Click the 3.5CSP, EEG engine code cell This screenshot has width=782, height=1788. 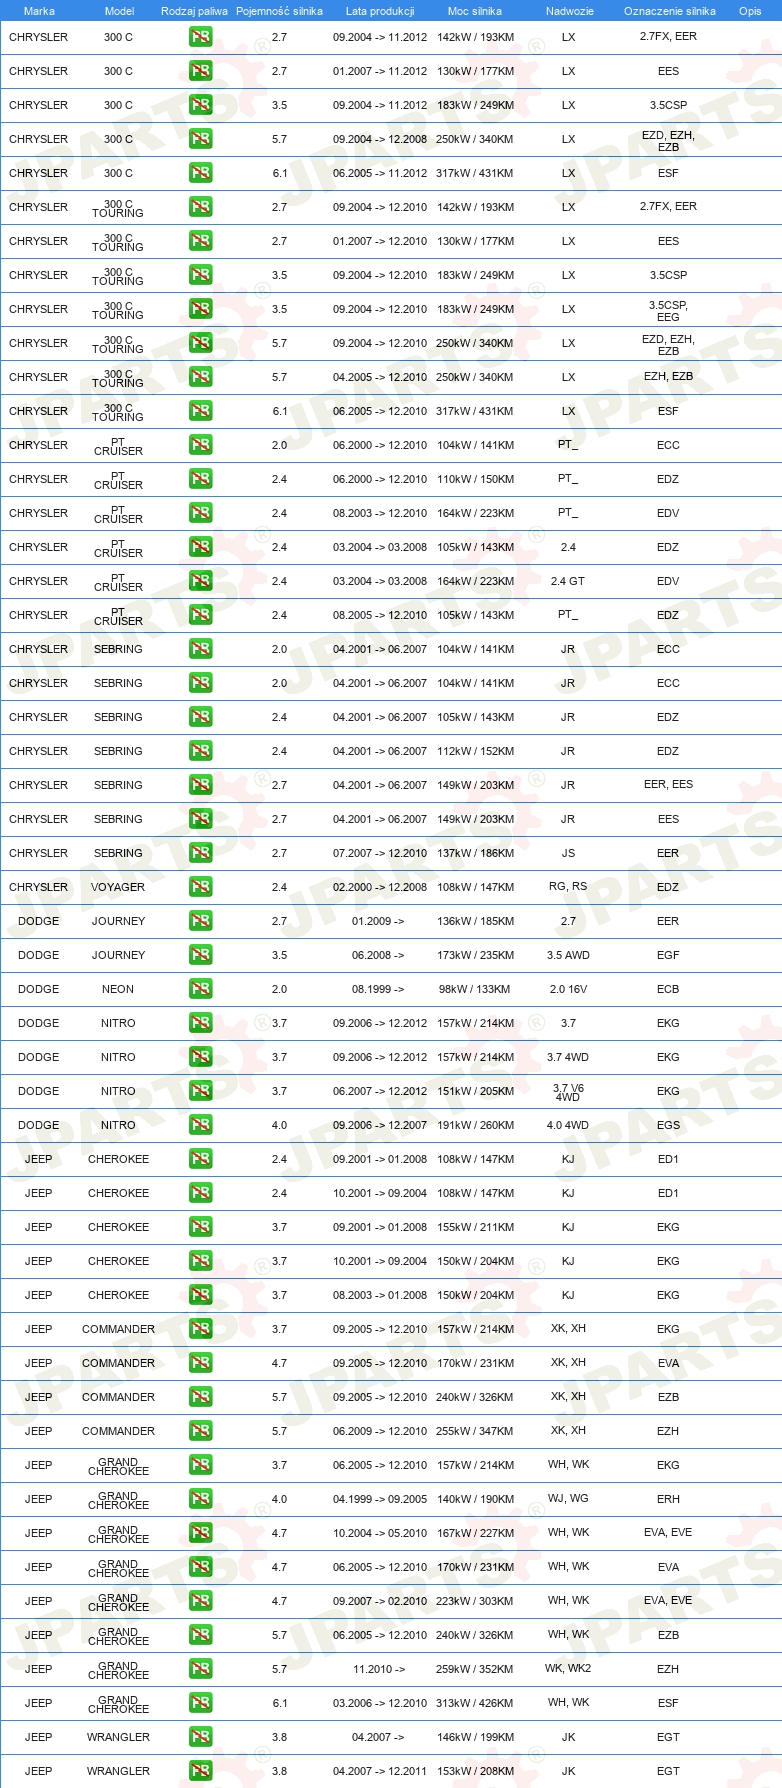tap(668, 310)
